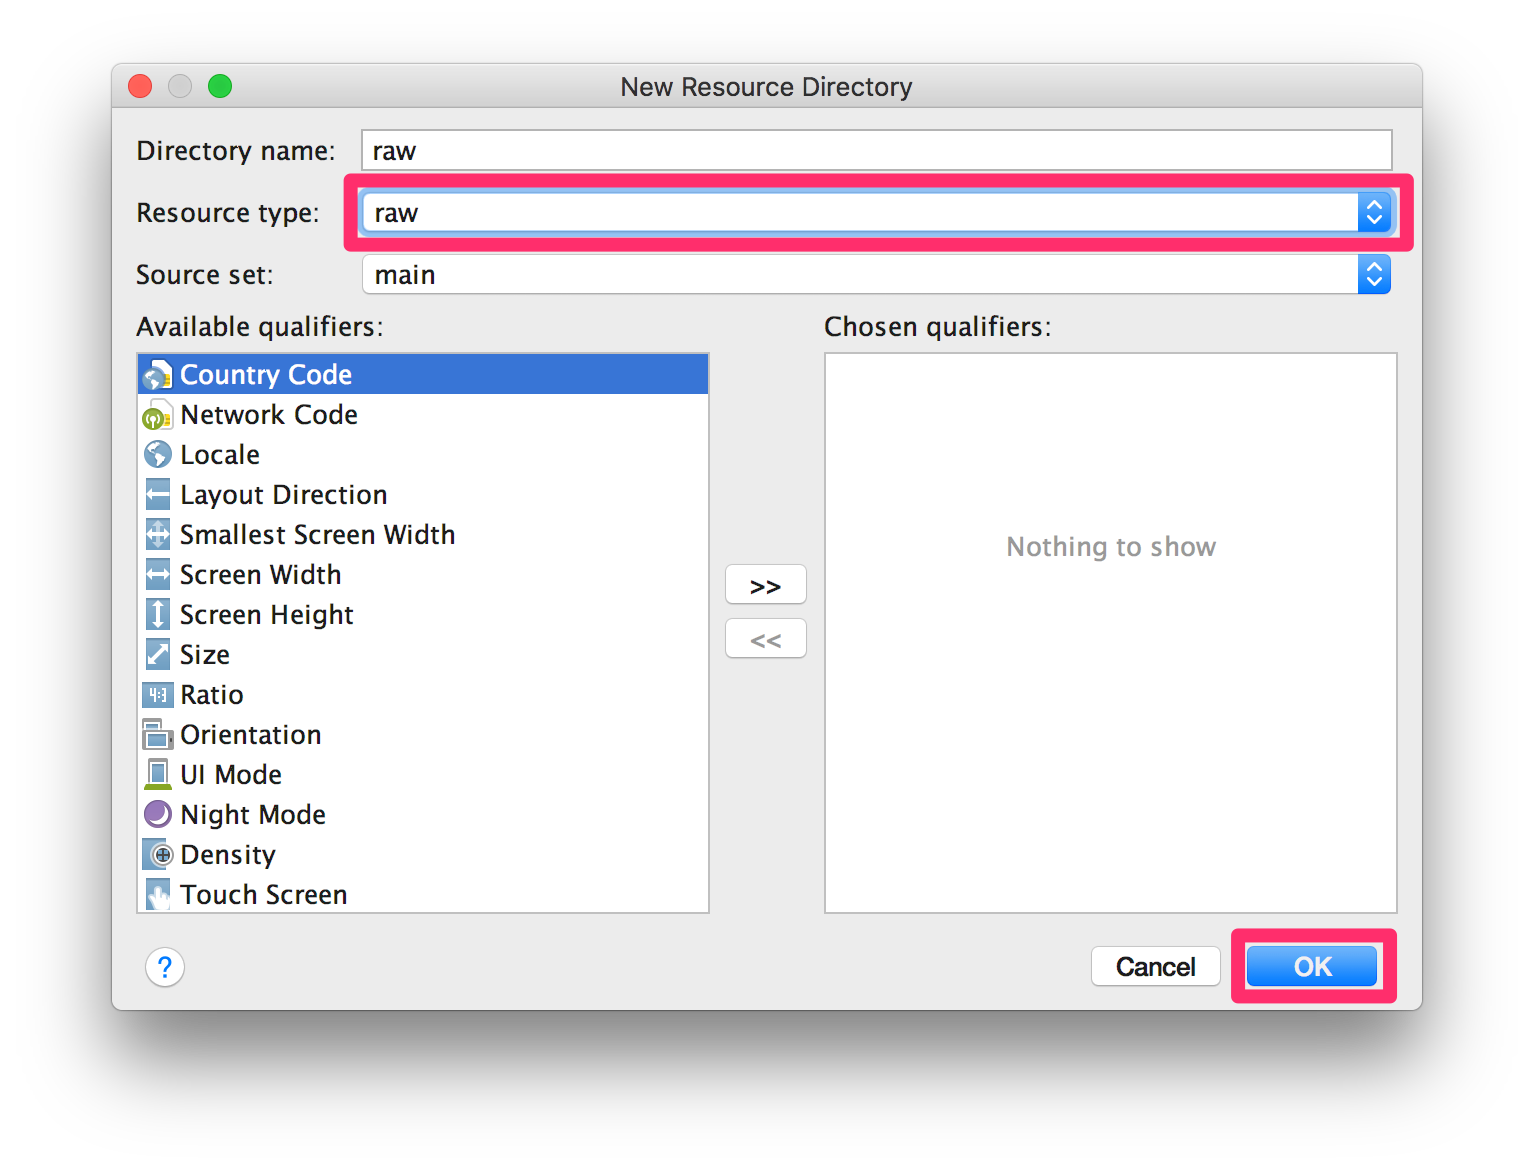
Task: Select the Touch Screen qualifier
Action: (423, 893)
